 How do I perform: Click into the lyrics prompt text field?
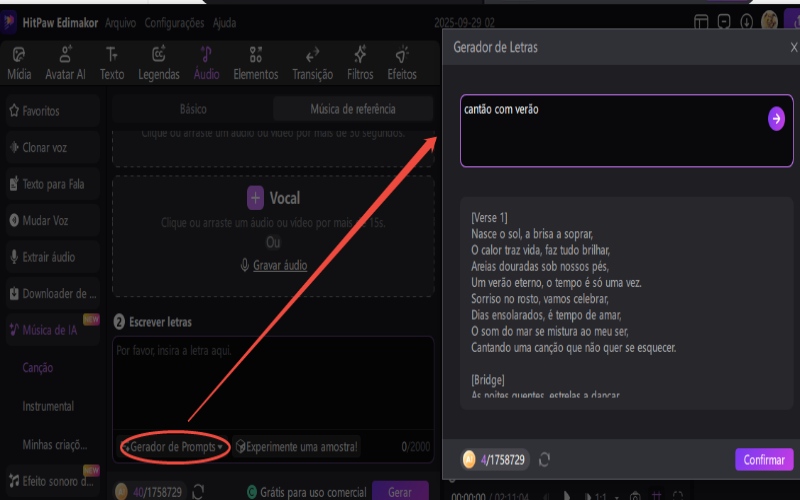click(x=627, y=131)
